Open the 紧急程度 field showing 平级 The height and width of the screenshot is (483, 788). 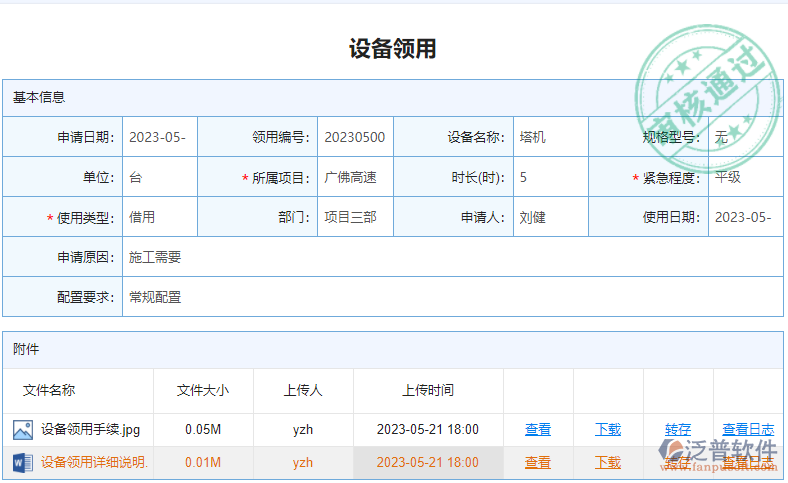click(x=744, y=178)
